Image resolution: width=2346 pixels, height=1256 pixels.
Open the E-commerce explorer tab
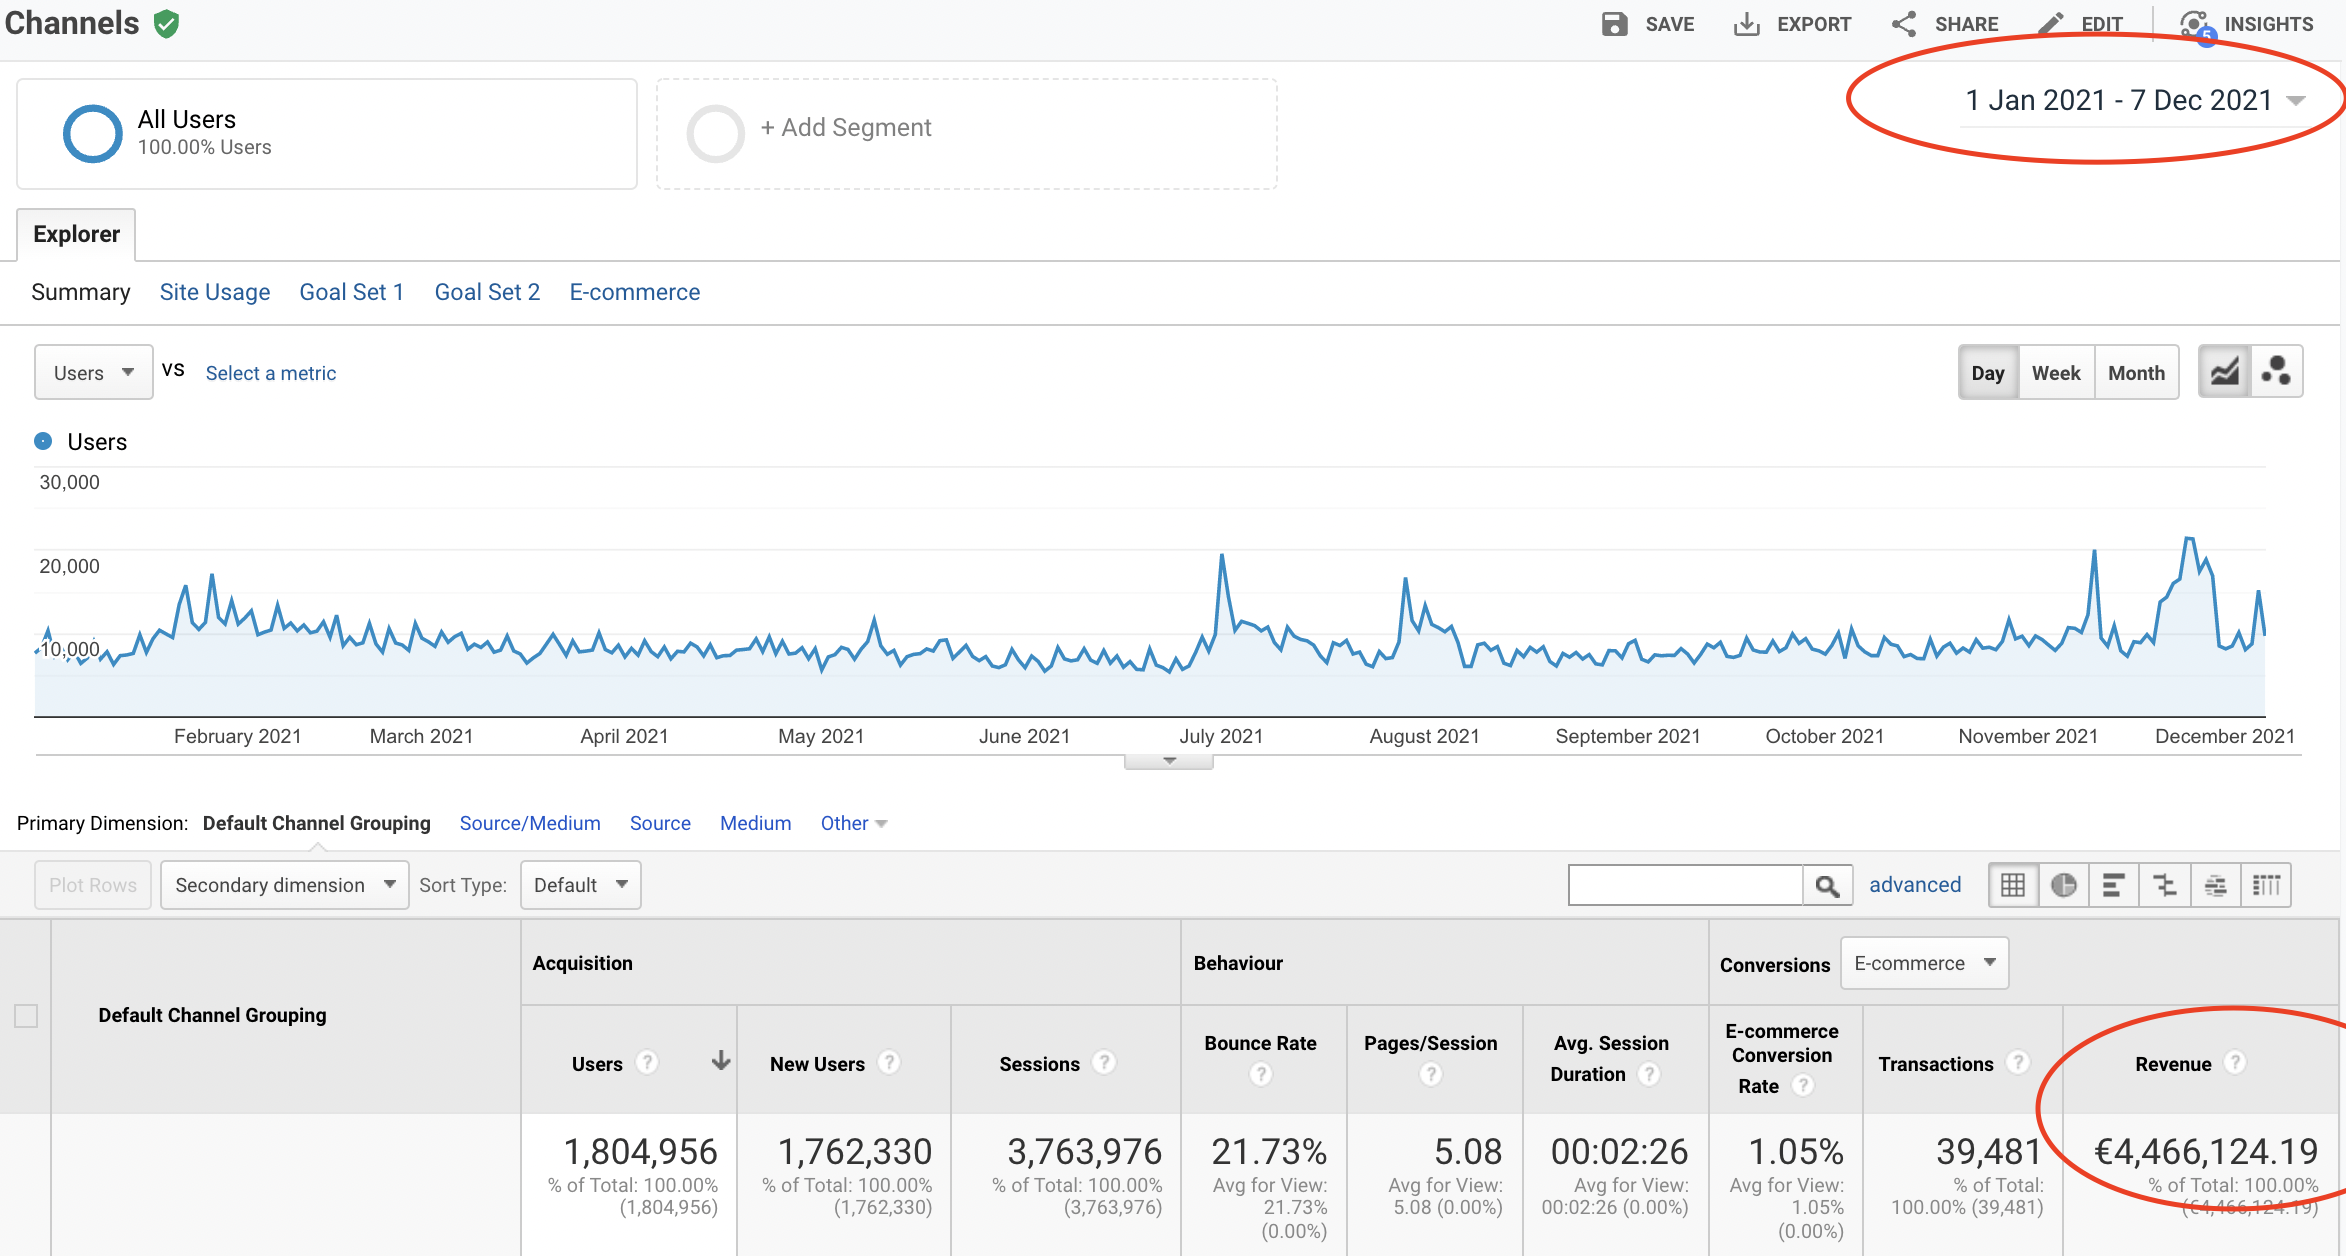click(634, 292)
